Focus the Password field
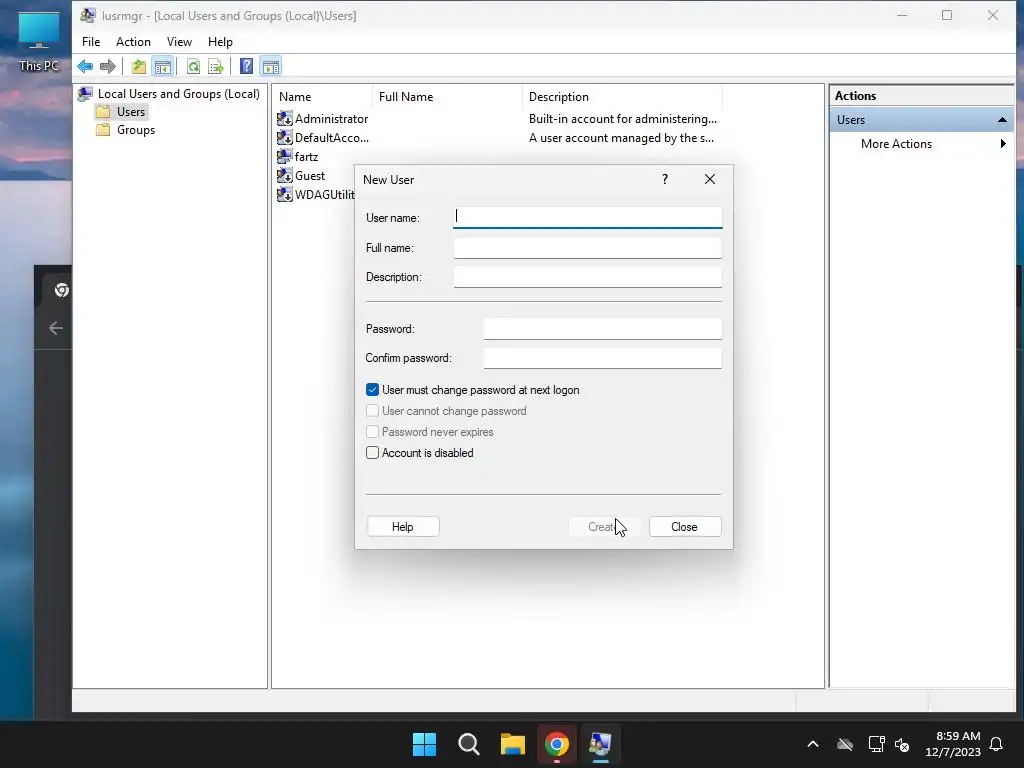Viewport: 1024px width, 768px height. point(603,328)
